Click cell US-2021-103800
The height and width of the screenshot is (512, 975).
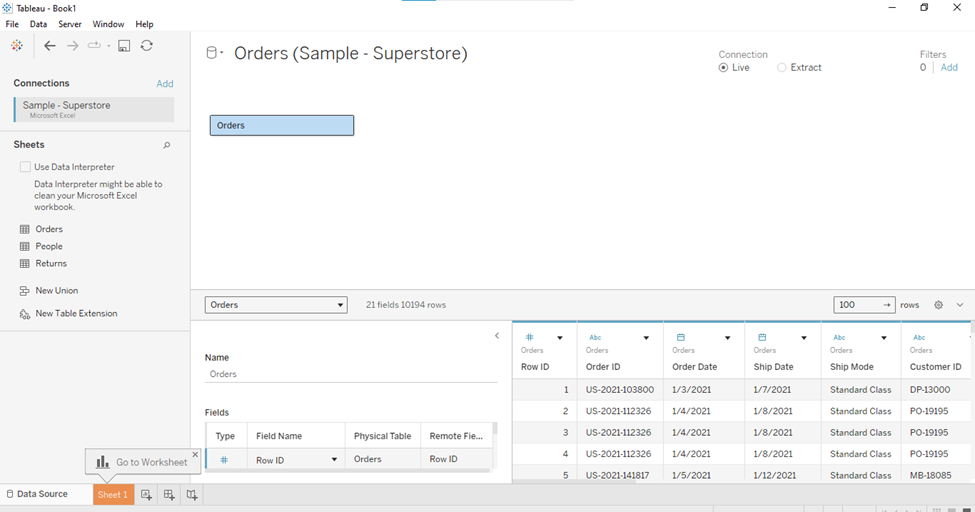coord(620,389)
